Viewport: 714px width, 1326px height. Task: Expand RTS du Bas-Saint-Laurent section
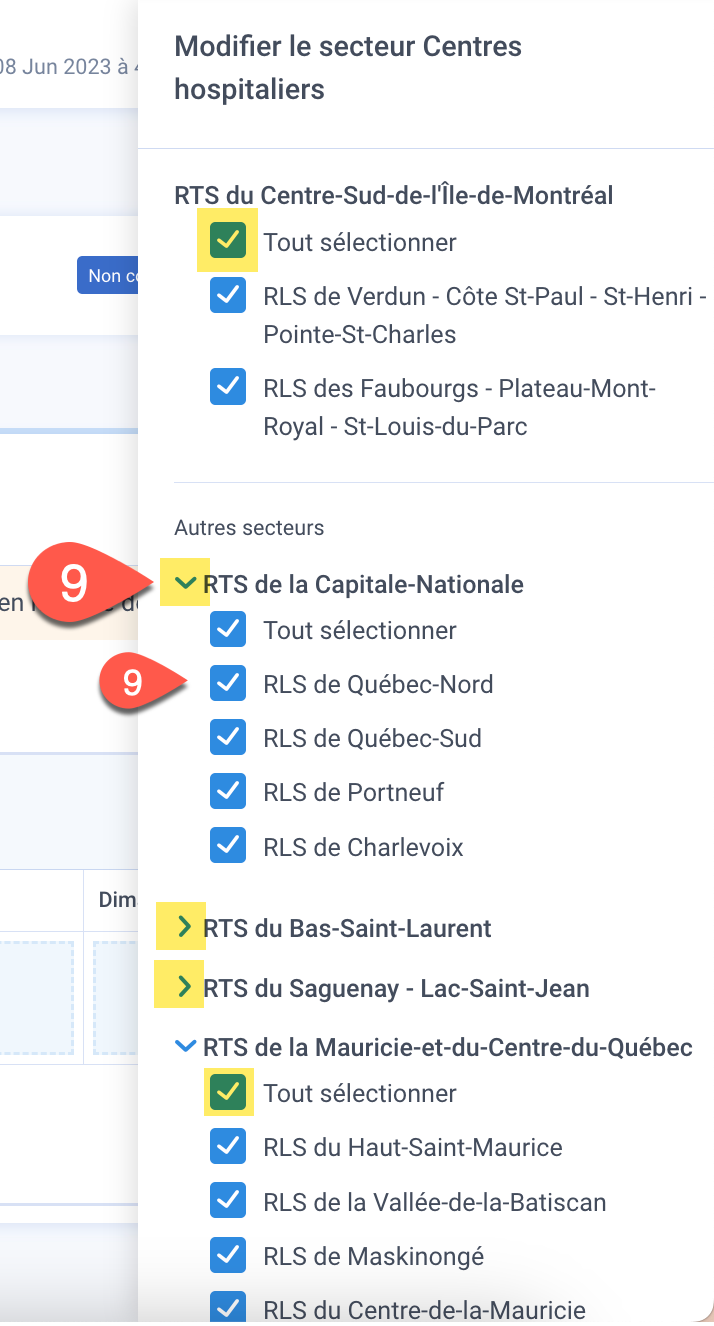coord(184,928)
